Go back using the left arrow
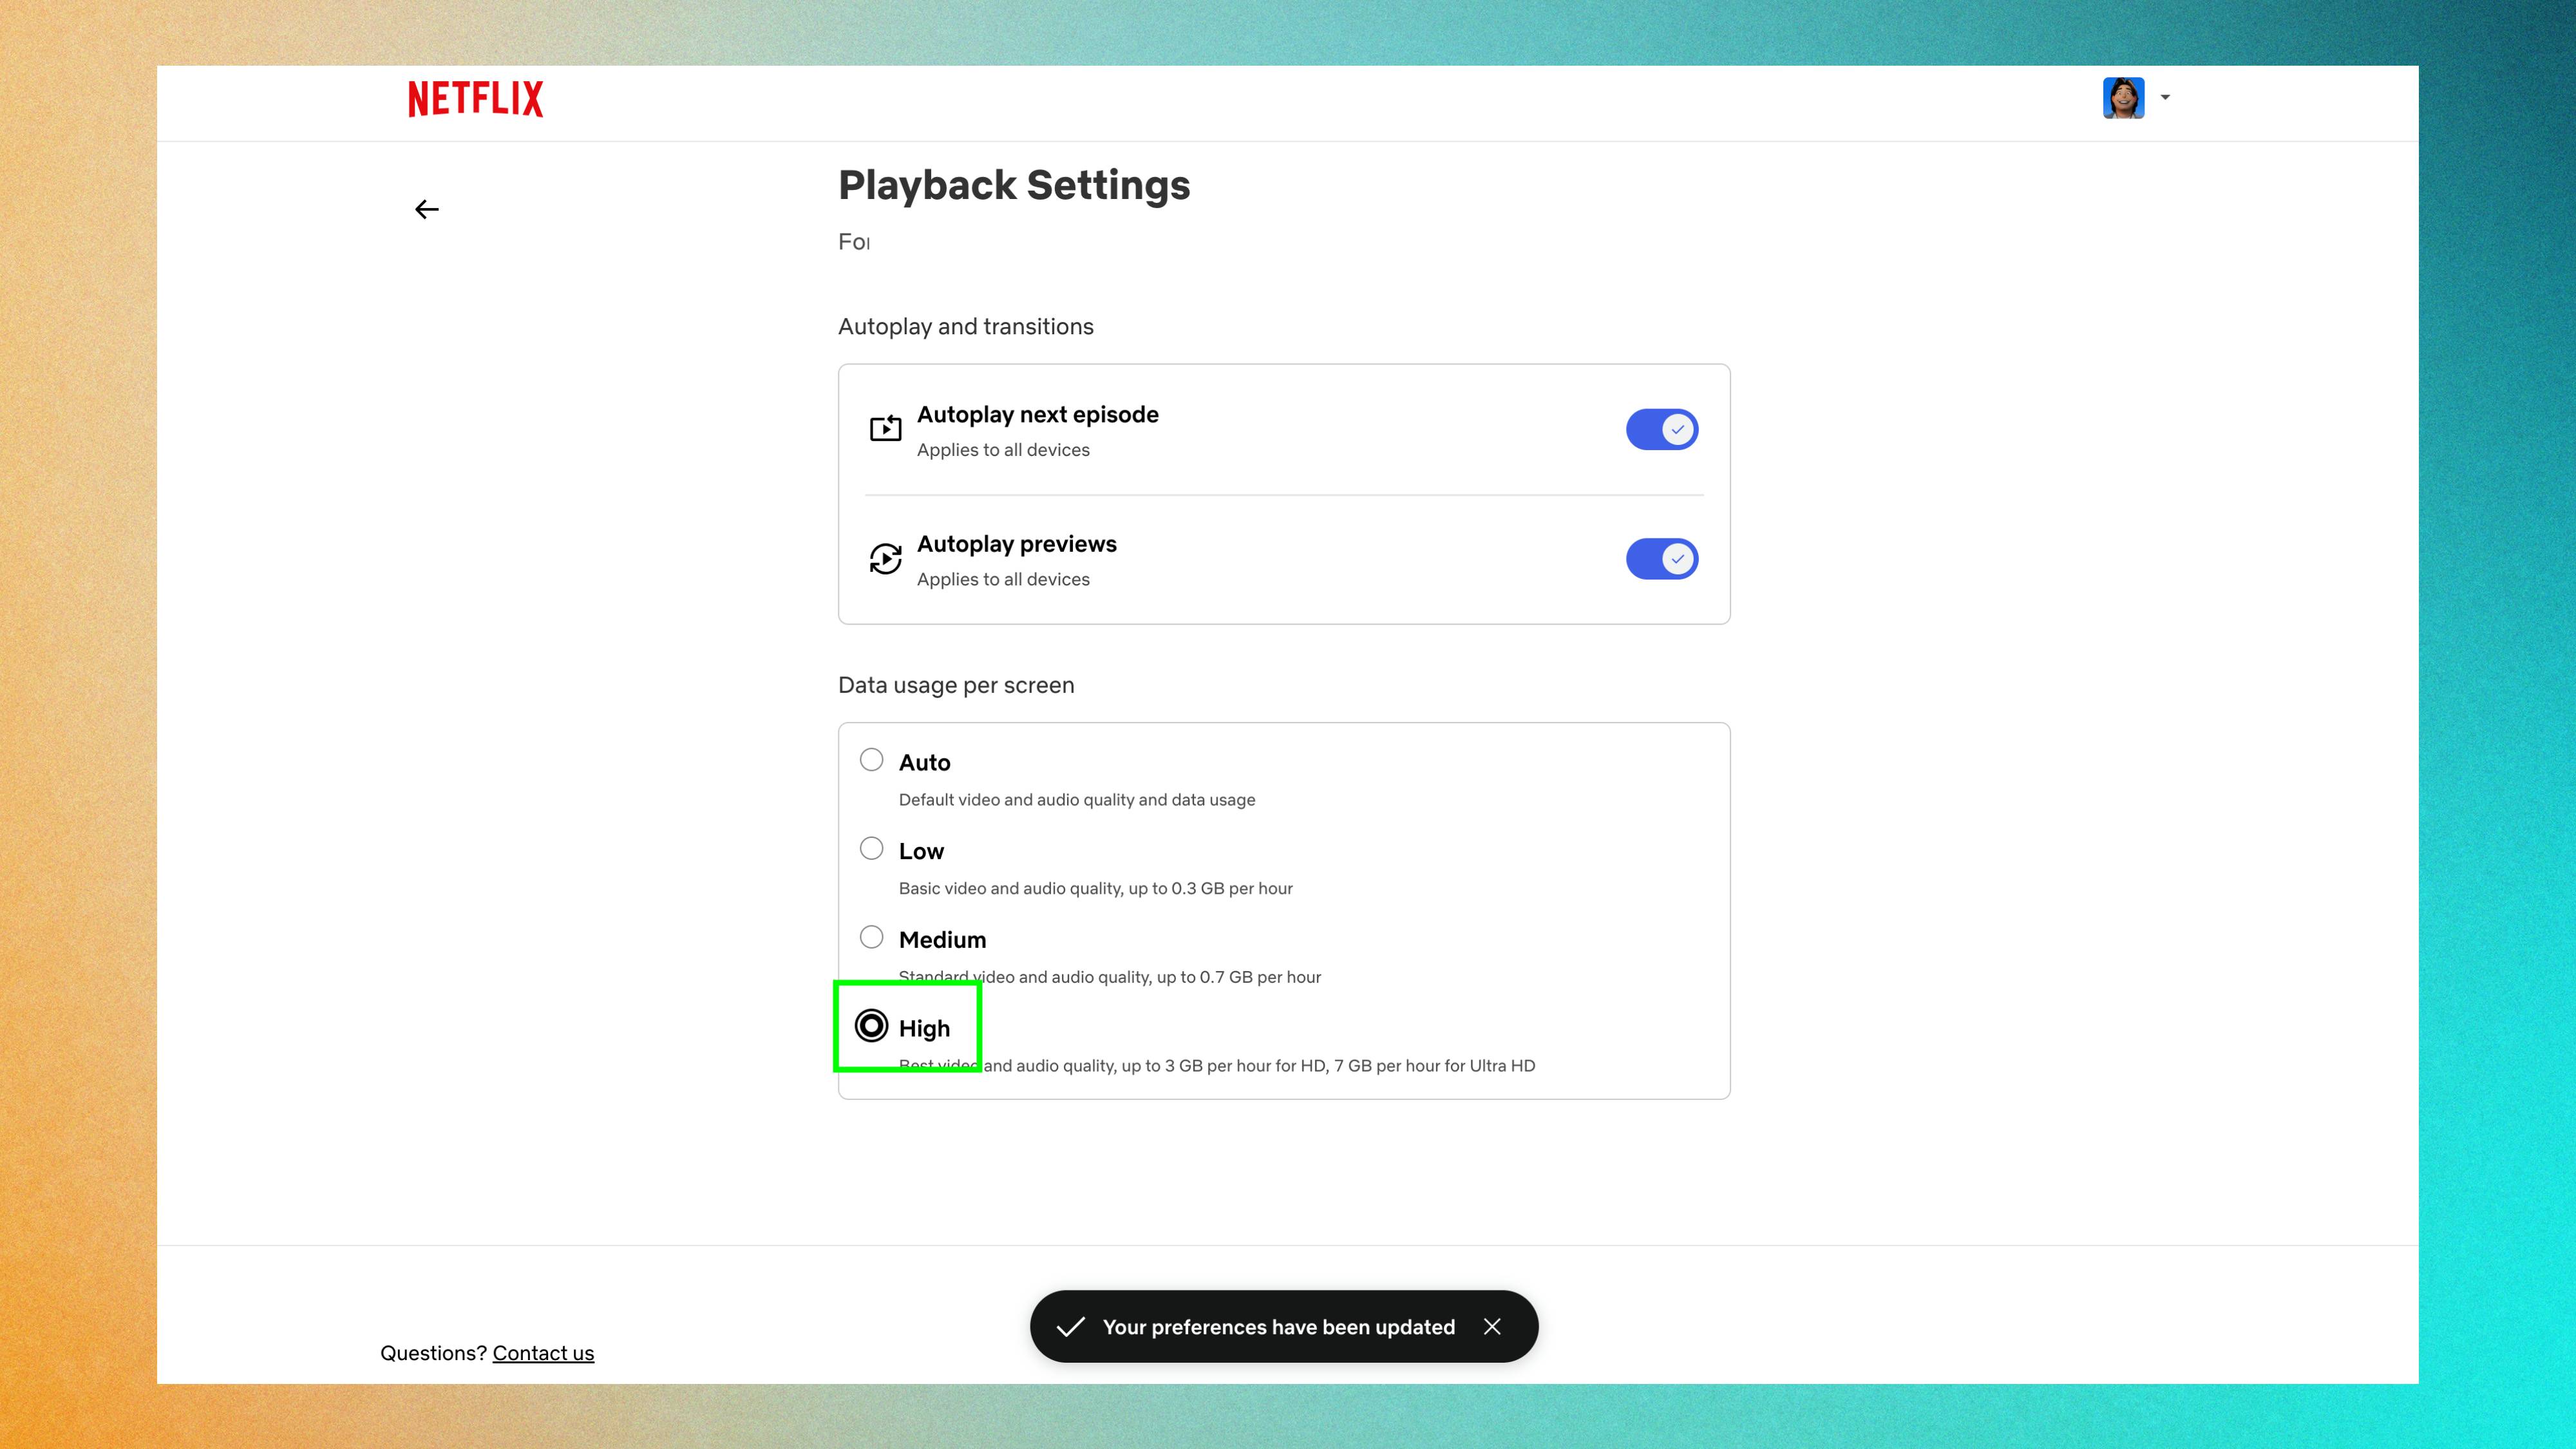The width and height of the screenshot is (2576, 1449). pyautogui.click(x=427, y=209)
